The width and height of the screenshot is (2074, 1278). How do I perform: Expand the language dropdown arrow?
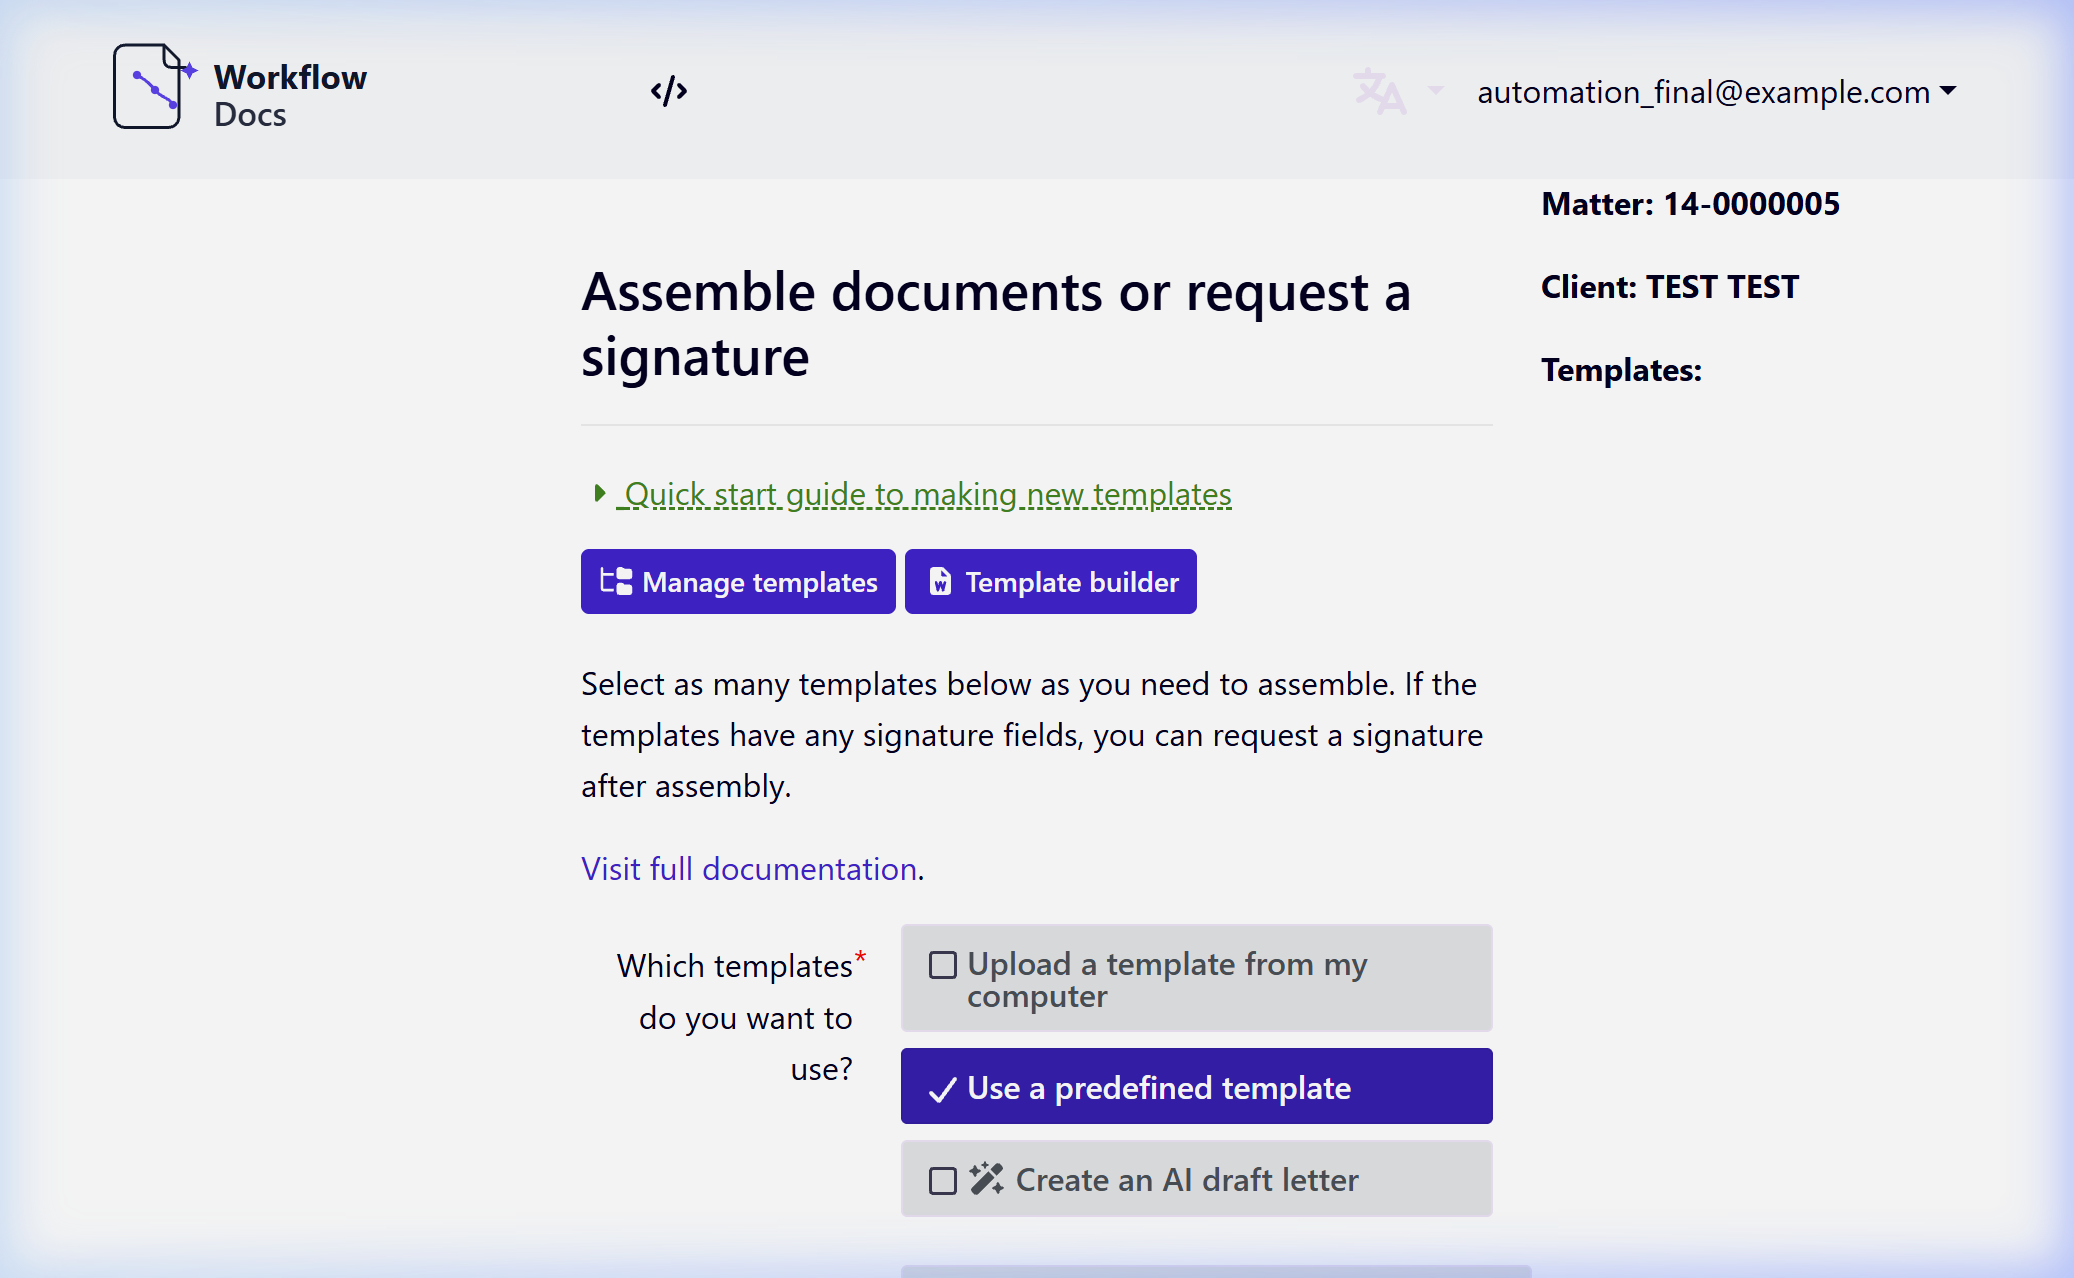point(1436,90)
